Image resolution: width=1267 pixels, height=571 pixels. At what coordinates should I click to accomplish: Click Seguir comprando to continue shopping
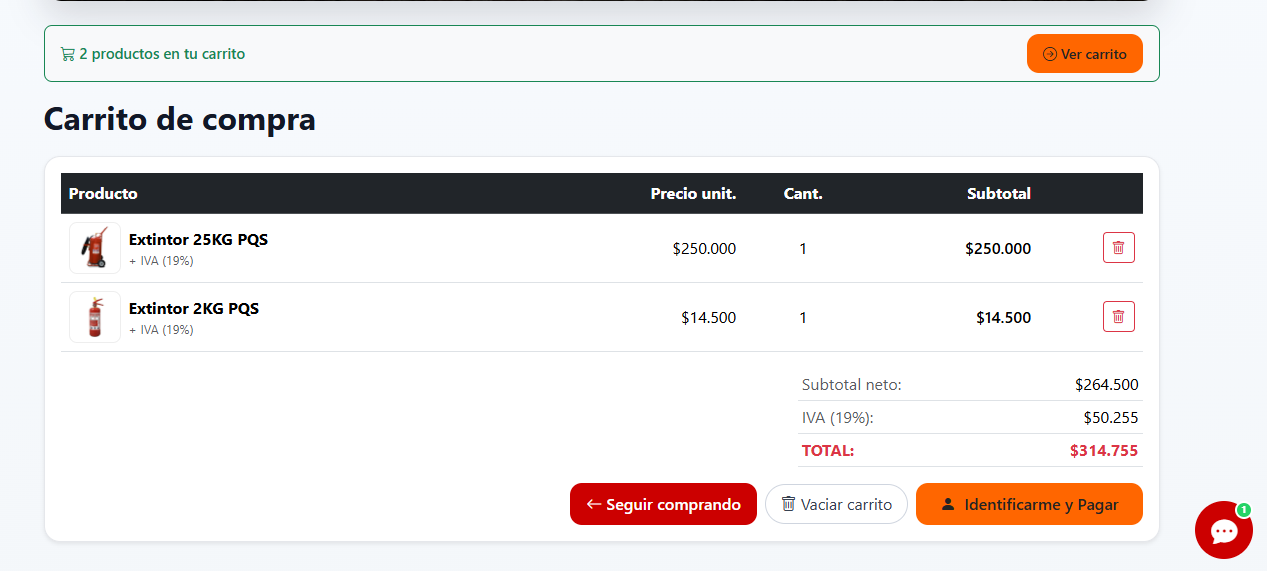663,504
